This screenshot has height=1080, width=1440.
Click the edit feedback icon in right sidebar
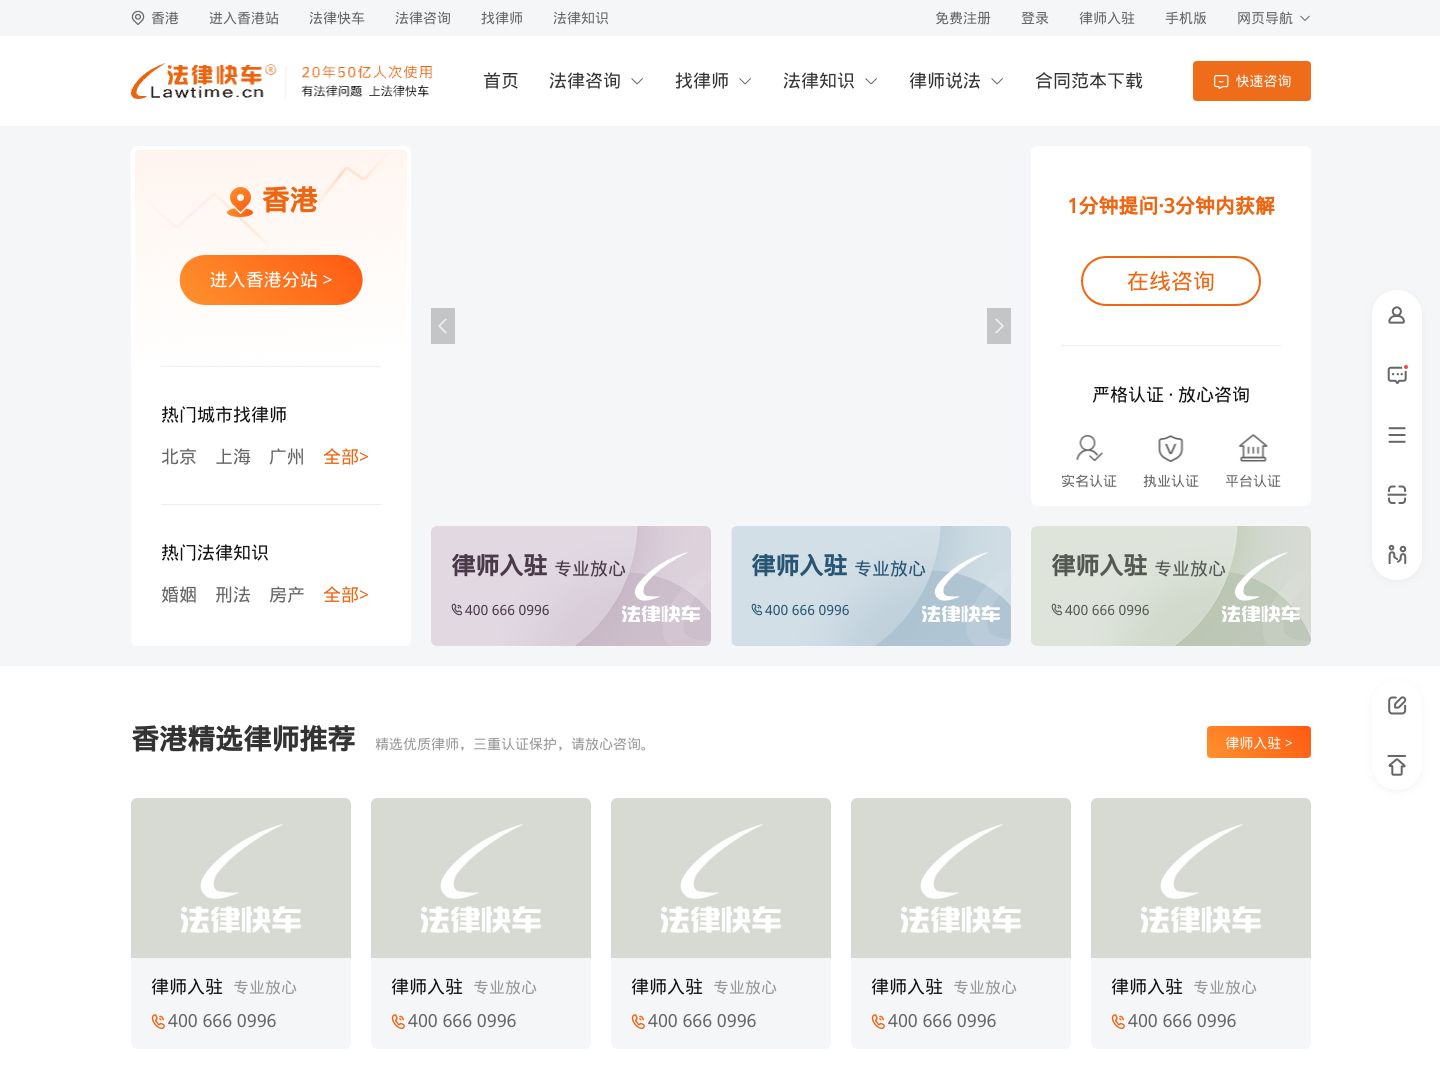click(x=1397, y=705)
